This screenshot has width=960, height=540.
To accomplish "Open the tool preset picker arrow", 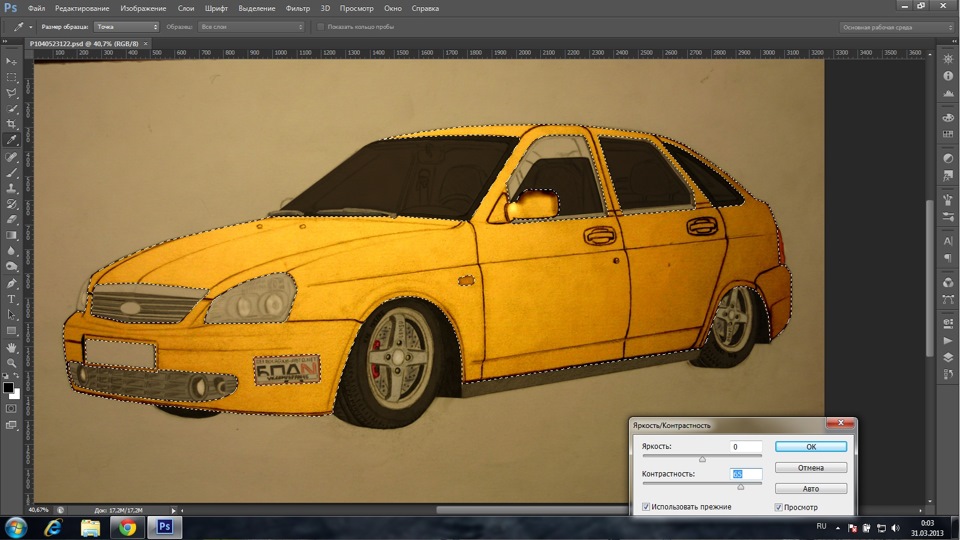I will point(31,27).
